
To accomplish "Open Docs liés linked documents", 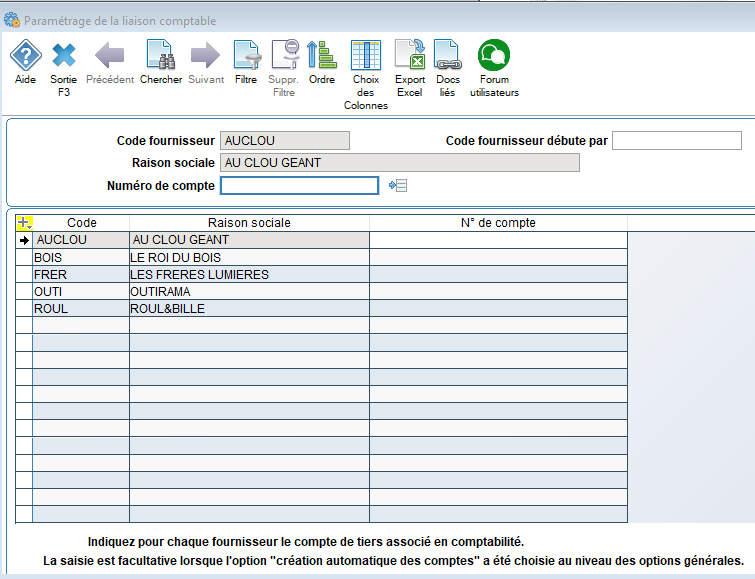I will click(x=447, y=55).
